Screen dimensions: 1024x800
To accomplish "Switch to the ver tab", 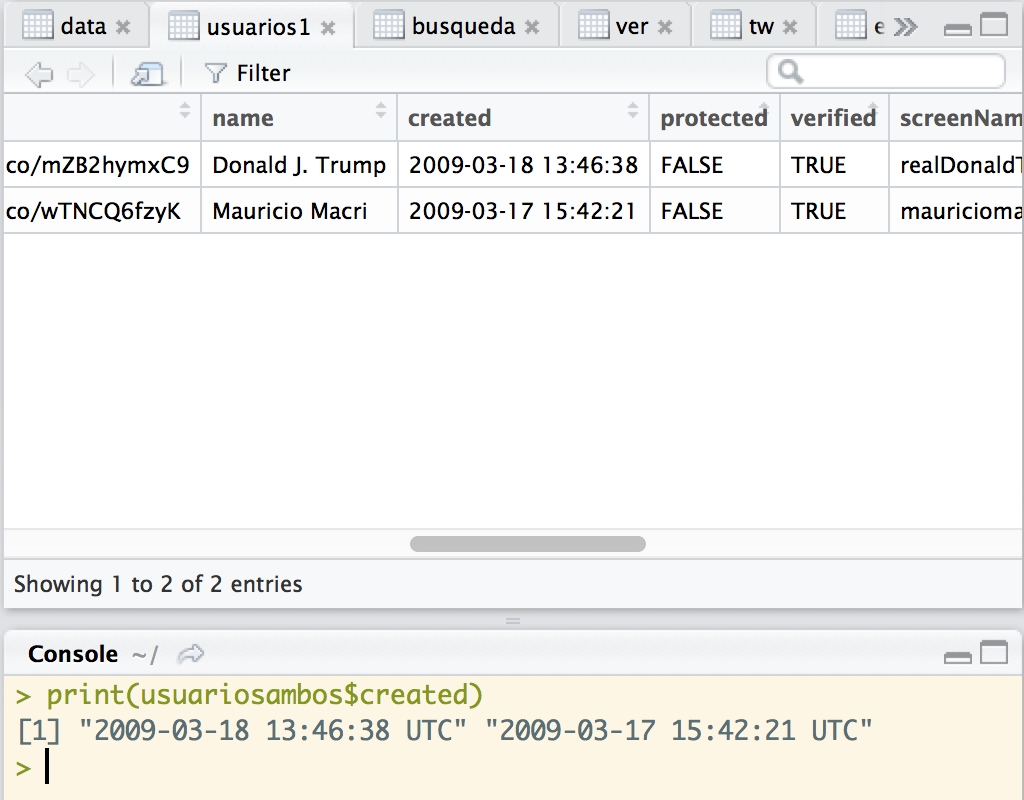I will pos(630,26).
